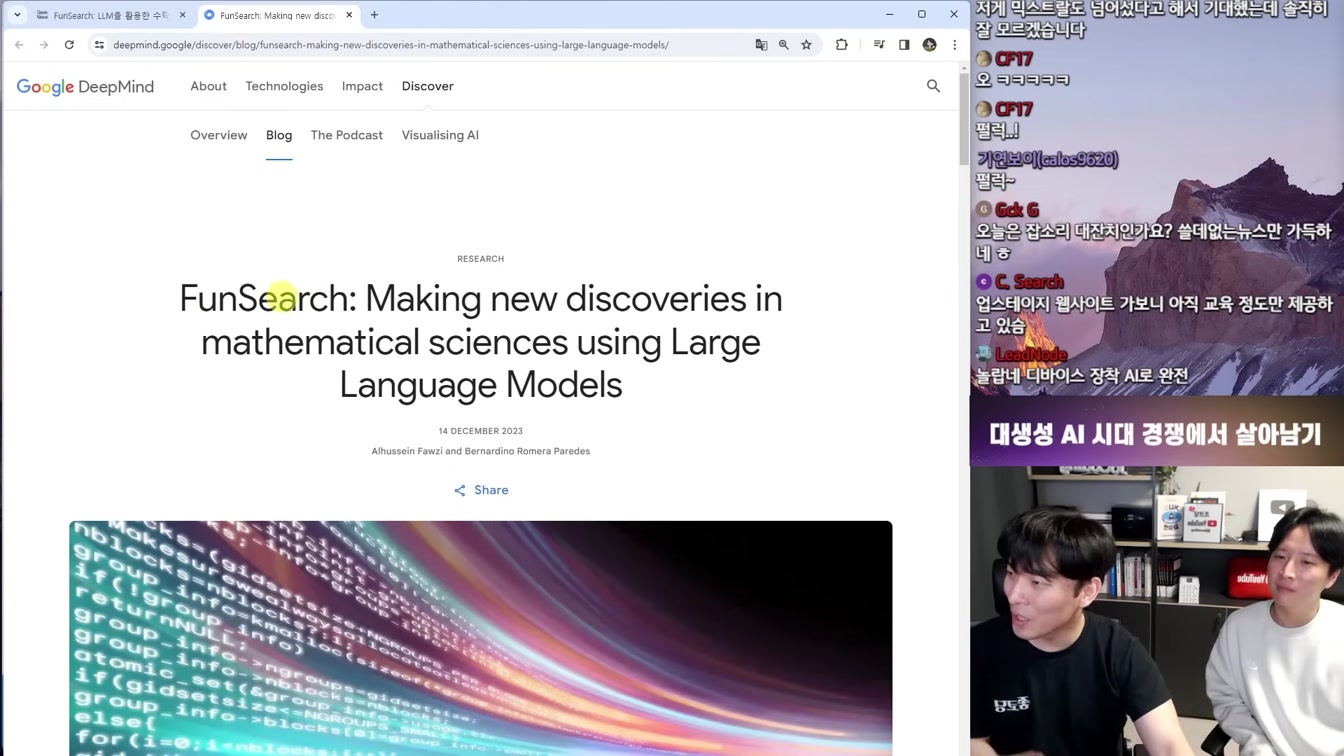1344x756 pixels.
Task: Click the RESEARCH category label
Action: [x=480, y=259]
